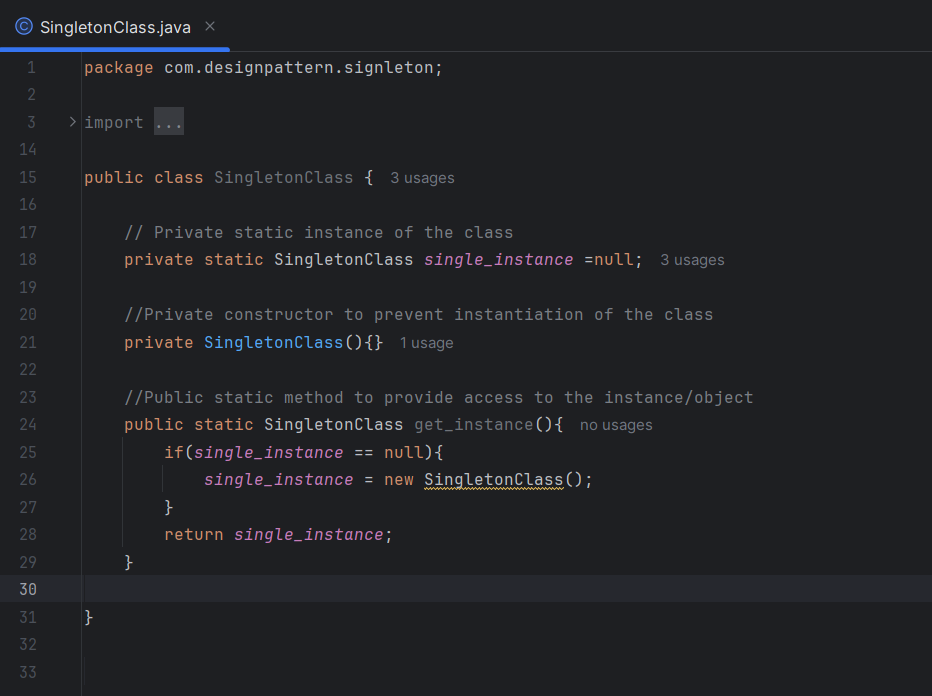Click line number 24 in the gutter

(x=31, y=424)
